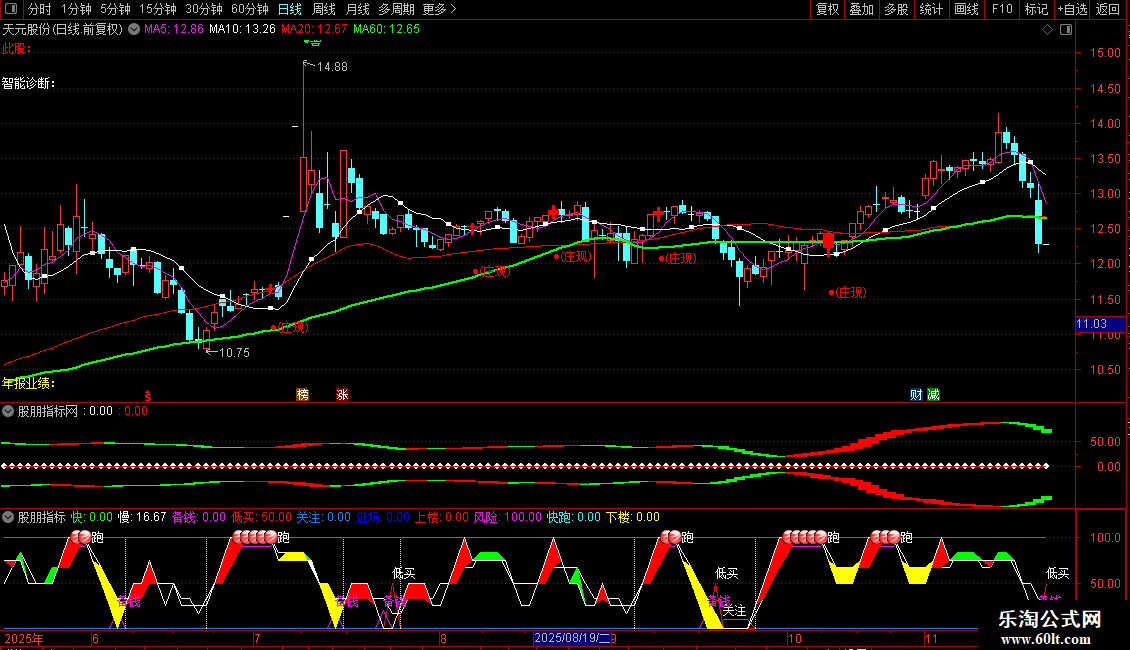Click the MA20: 12.67 value

[x=314, y=29]
